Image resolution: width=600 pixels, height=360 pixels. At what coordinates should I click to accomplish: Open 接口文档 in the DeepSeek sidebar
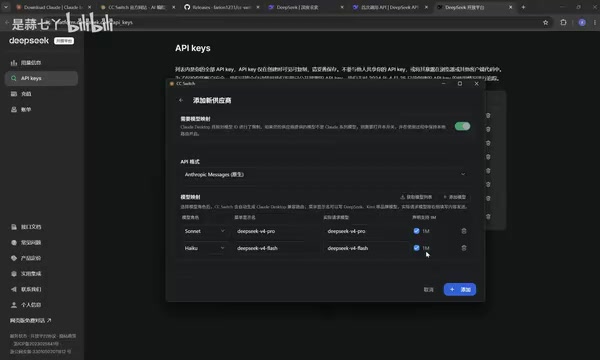point(41,227)
